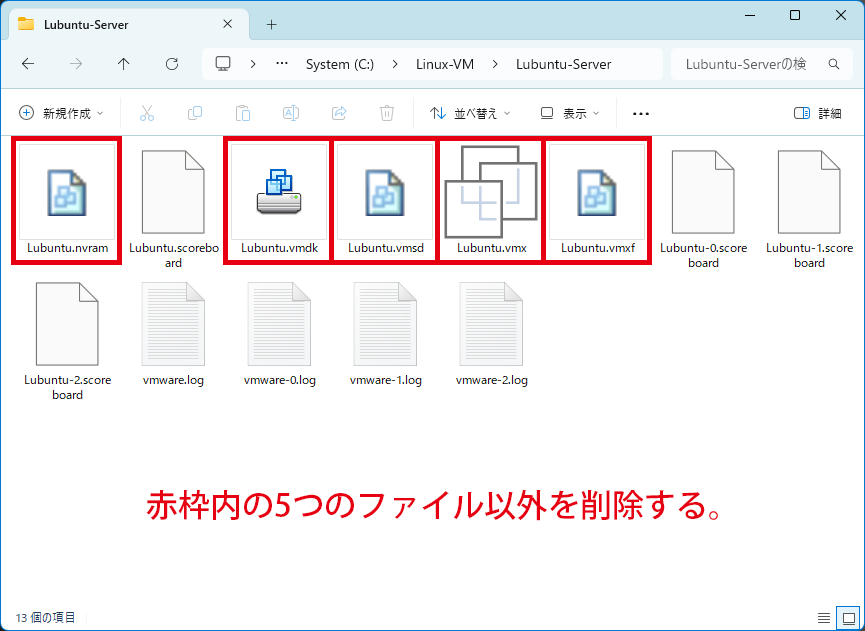Click the Copy icon on the toolbar
865x631 pixels.
tap(195, 113)
